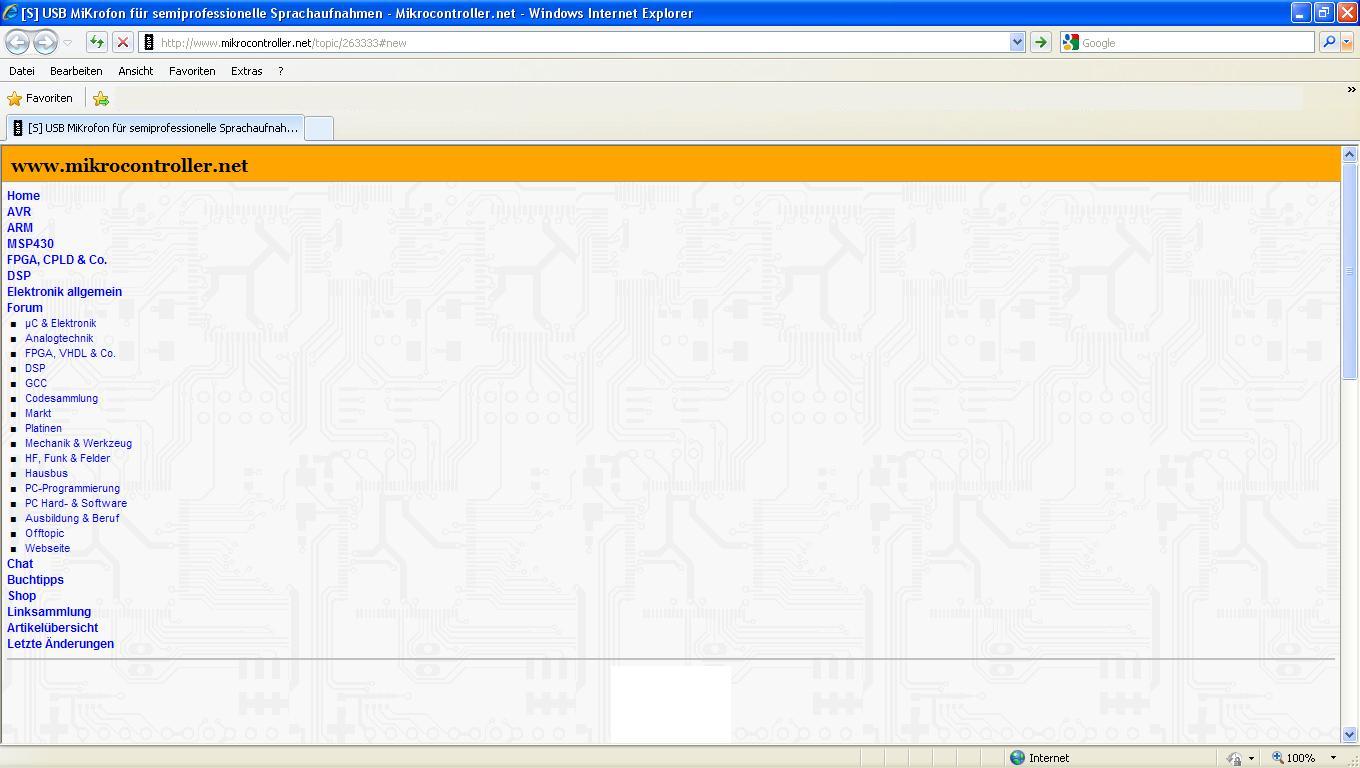Open the Shop link
The height and width of the screenshot is (768, 1360).
pyautogui.click(x=22, y=596)
